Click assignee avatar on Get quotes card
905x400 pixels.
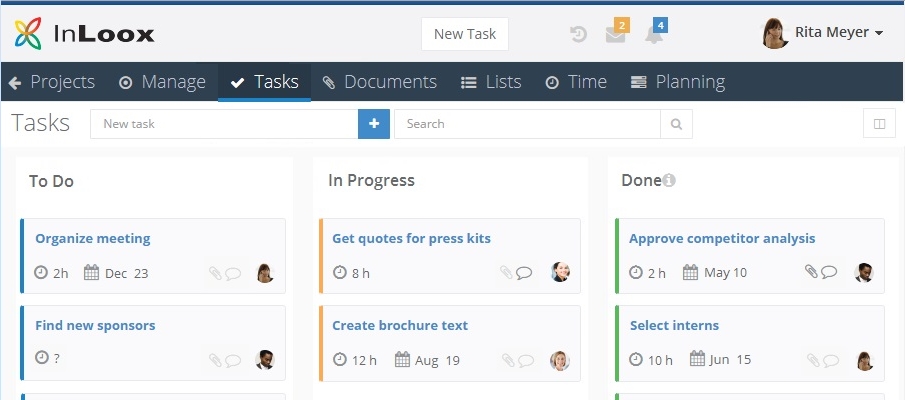tap(560, 272)
